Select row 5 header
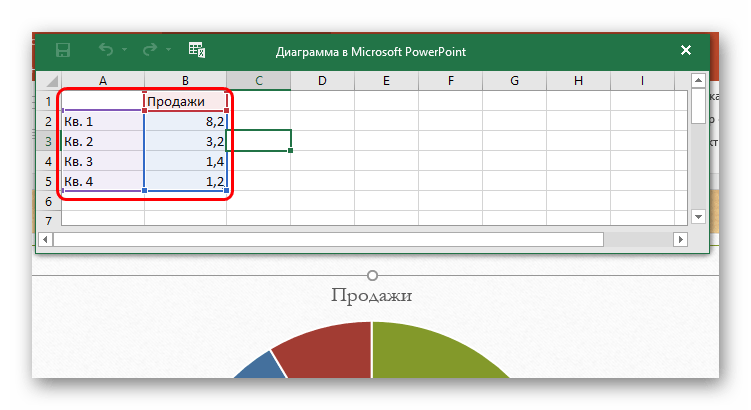 (x=49, y=182)
